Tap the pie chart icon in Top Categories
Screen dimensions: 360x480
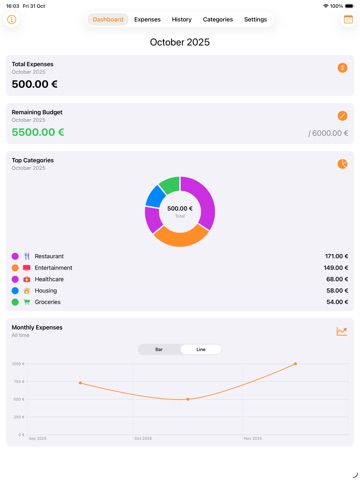click(342, 164)
